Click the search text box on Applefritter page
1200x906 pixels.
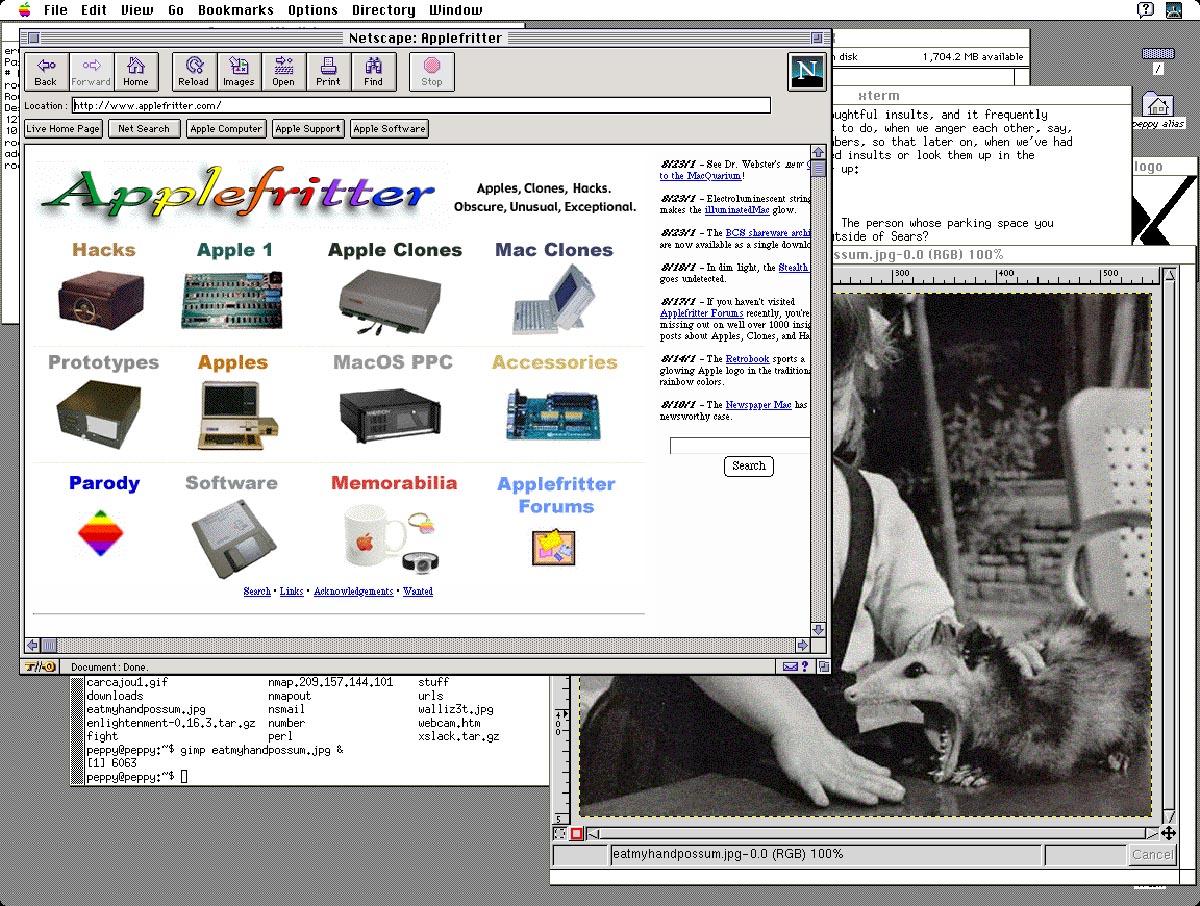pos(739,446)
